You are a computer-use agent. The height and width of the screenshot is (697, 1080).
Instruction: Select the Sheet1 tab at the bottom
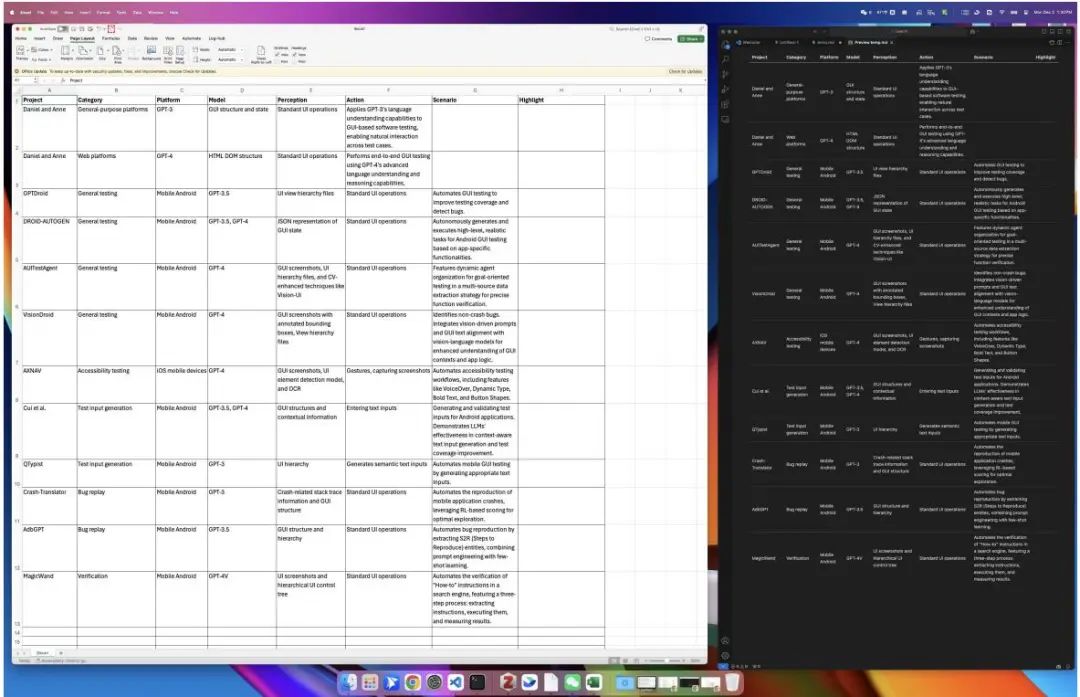pos(43,653)
